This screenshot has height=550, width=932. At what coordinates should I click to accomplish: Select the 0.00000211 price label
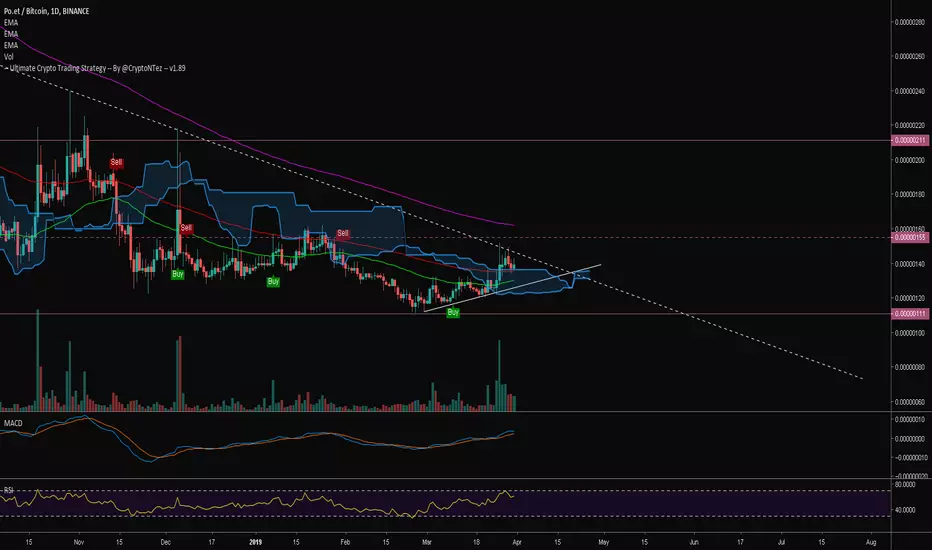pyautogui.click(x=910, y=141)
